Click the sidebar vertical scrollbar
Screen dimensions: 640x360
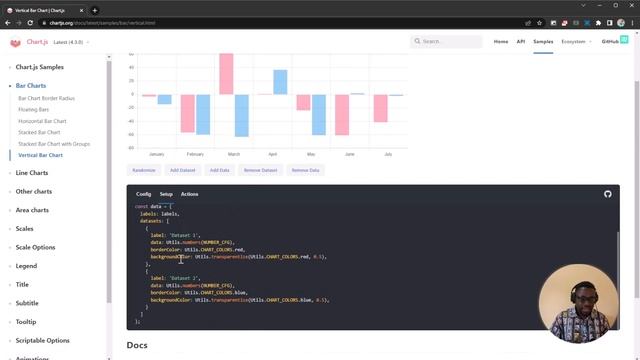[109, 182]
